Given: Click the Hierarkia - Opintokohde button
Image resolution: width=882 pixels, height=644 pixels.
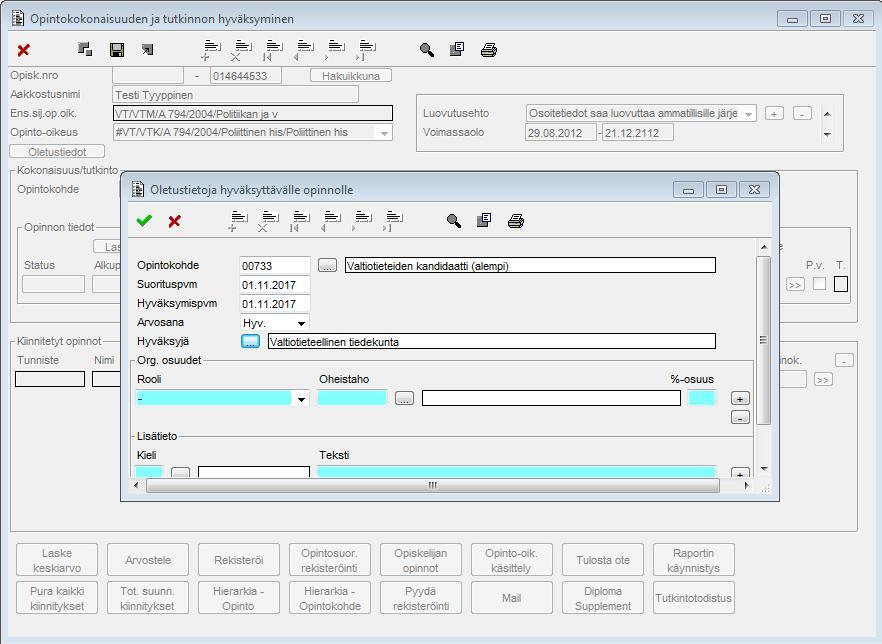Looking at the screenshot, I should pos(330,598).
